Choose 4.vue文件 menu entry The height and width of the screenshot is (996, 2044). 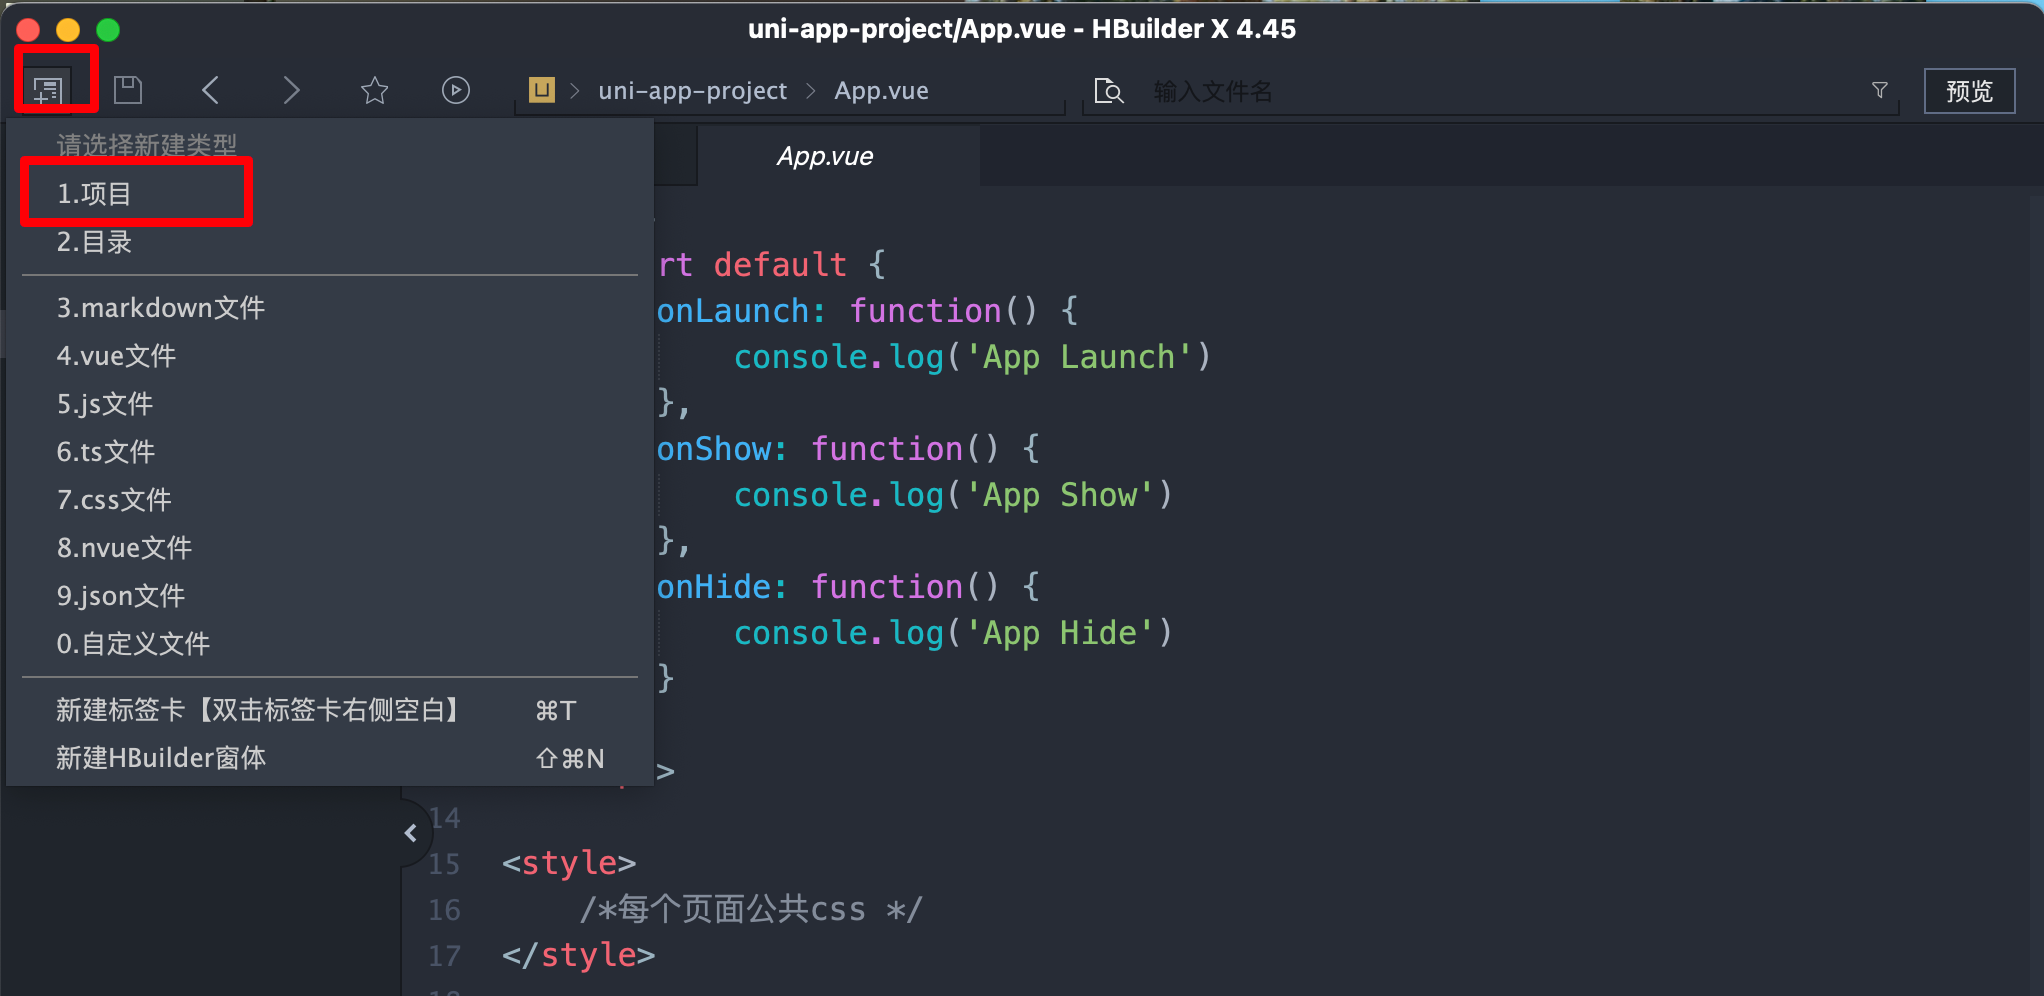(330, 356)
